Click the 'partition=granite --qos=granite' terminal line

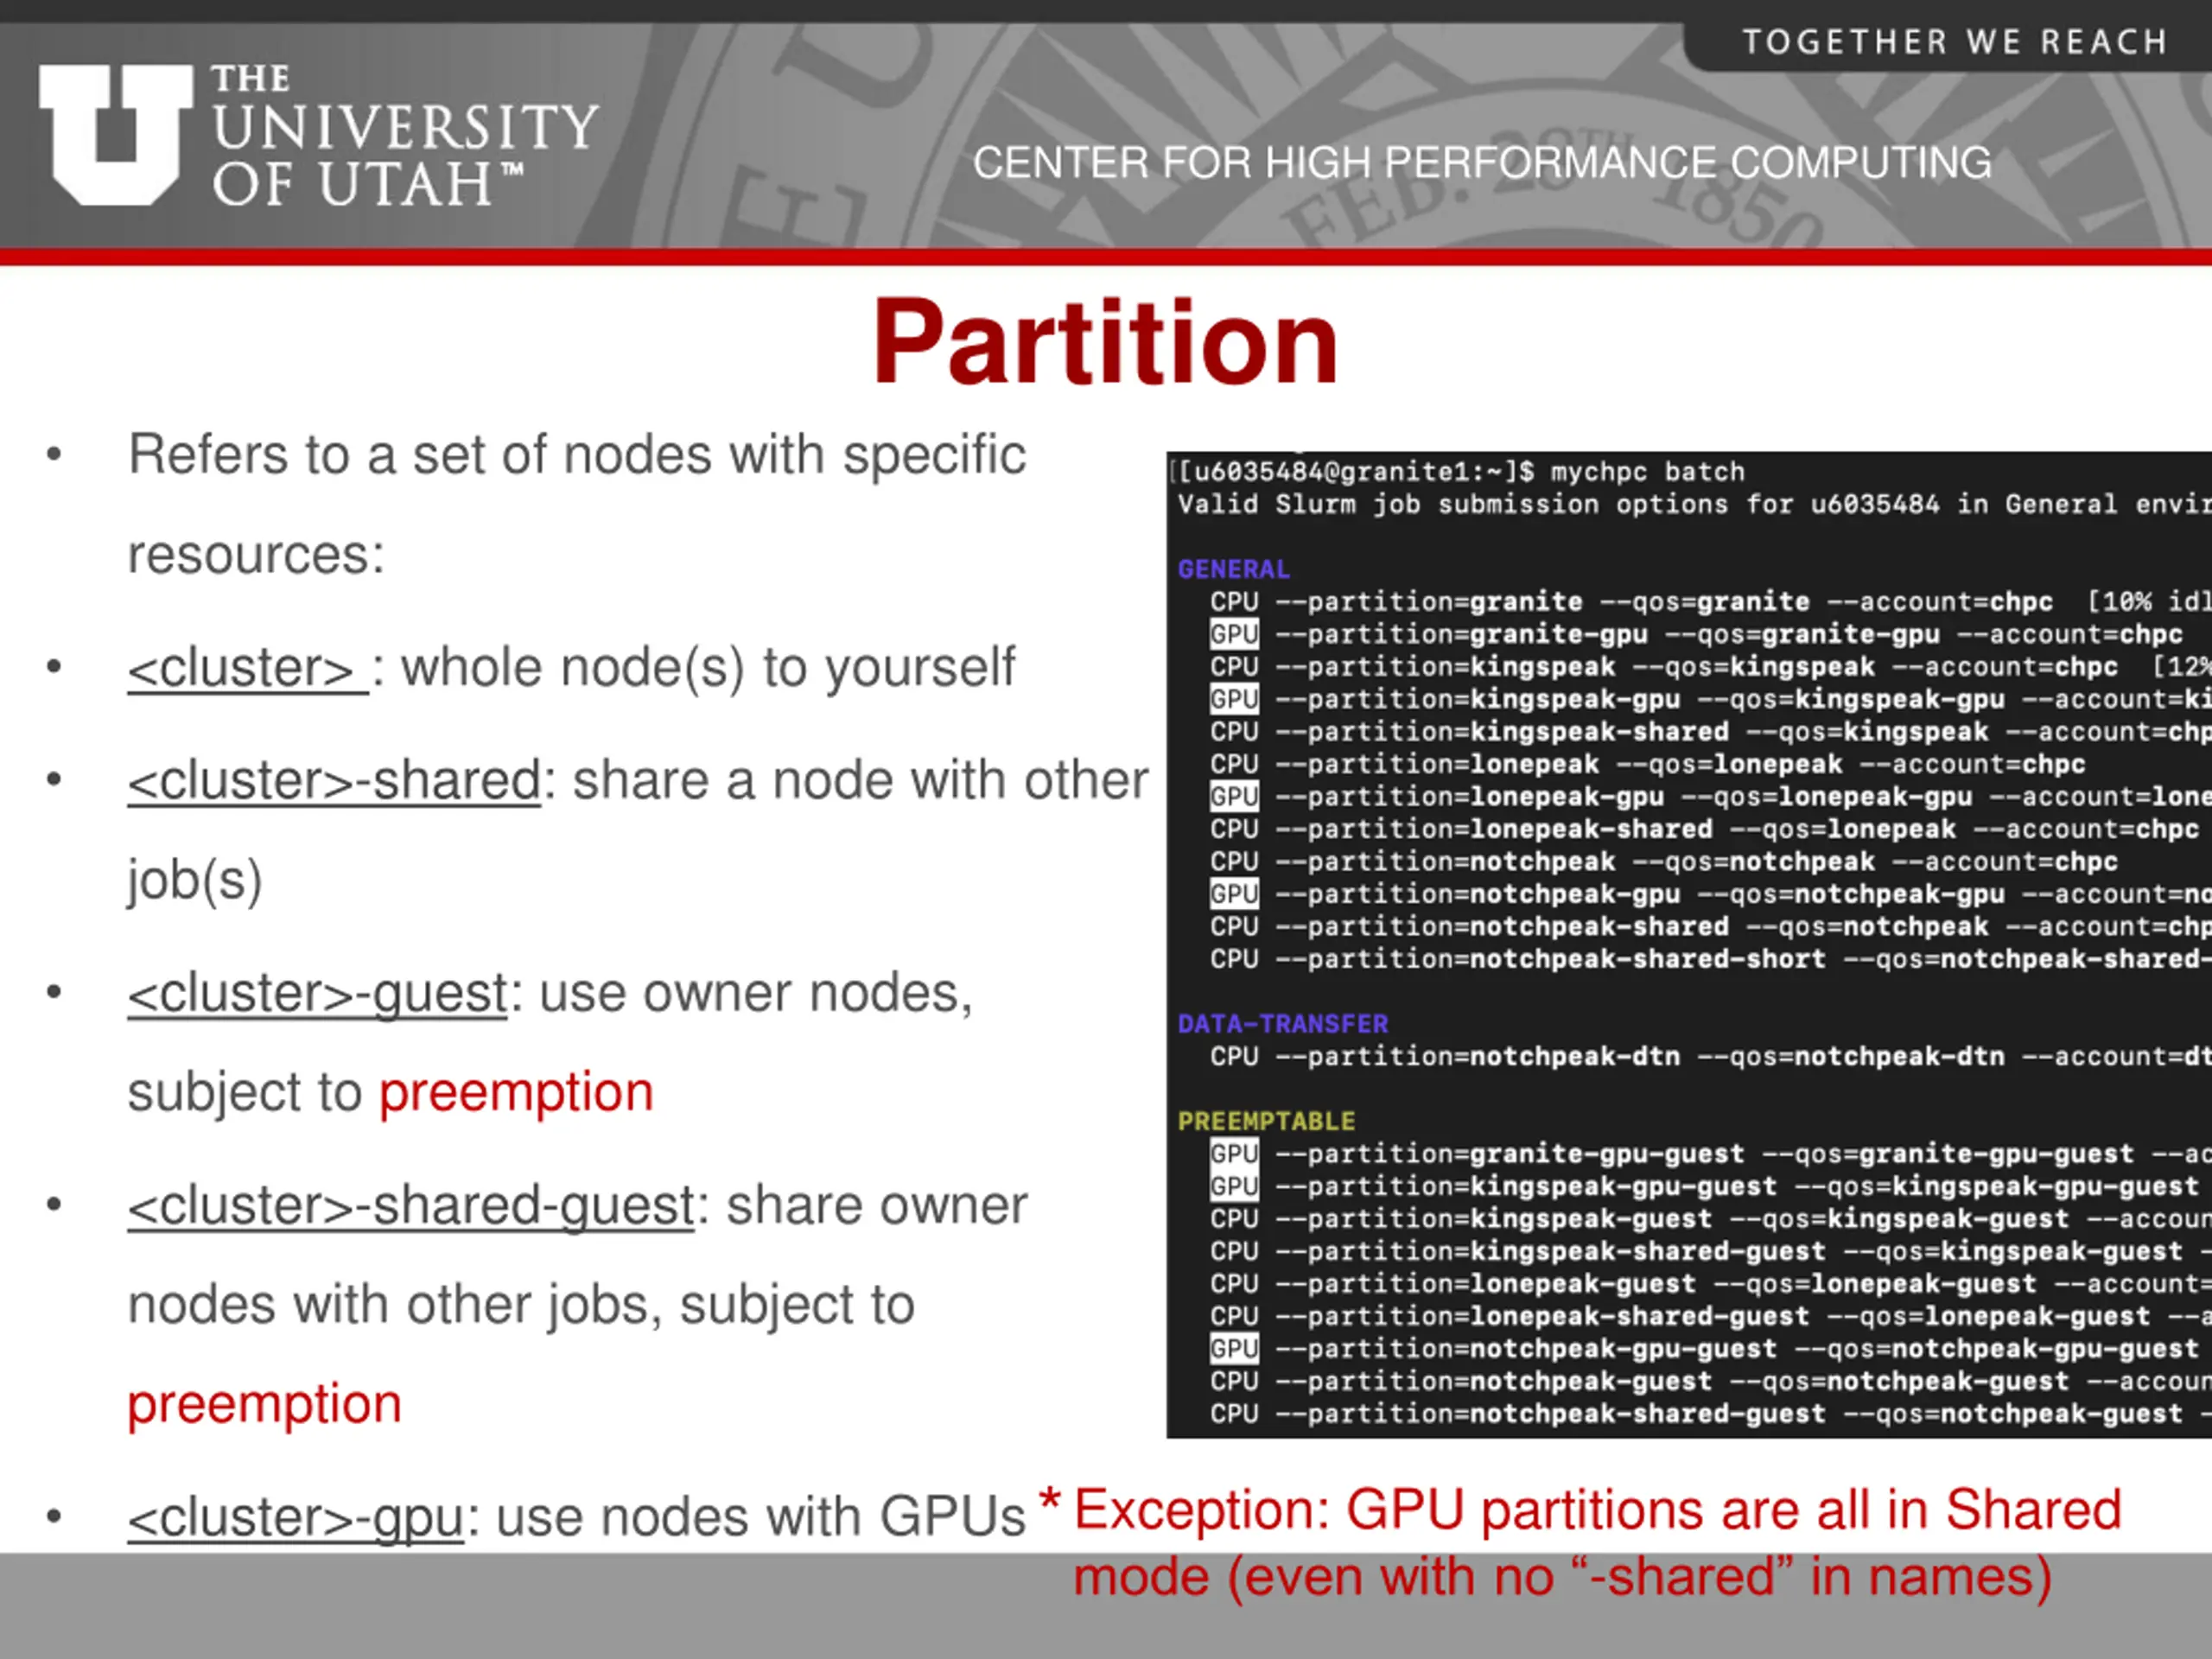[1710, 602]
